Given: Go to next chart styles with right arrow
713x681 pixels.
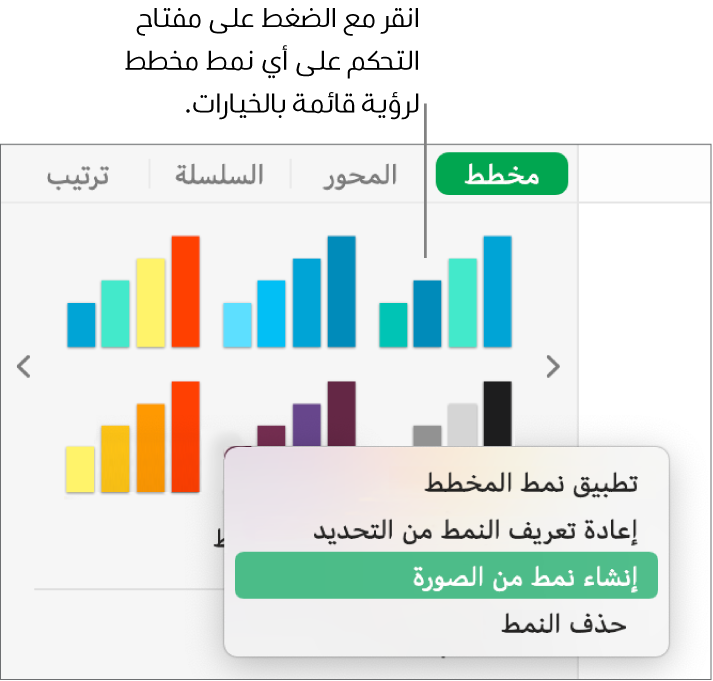Looking at the screenshot, I should (x=552, y=367).
